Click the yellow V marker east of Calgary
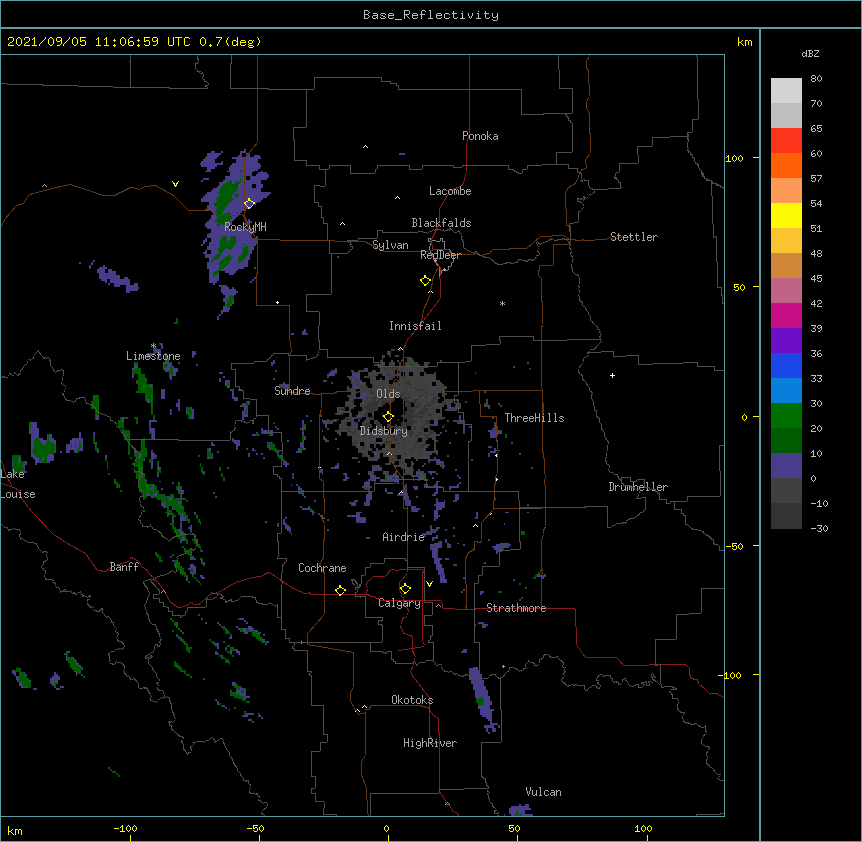862x842 pixels. [x=429, y=584]
